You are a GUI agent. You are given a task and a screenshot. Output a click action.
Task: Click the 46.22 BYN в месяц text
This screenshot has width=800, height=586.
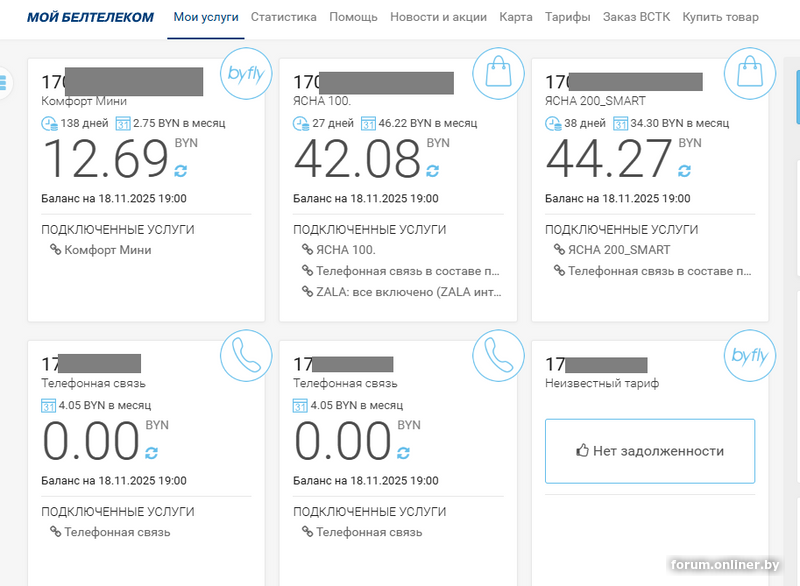[x=428, y=123]
